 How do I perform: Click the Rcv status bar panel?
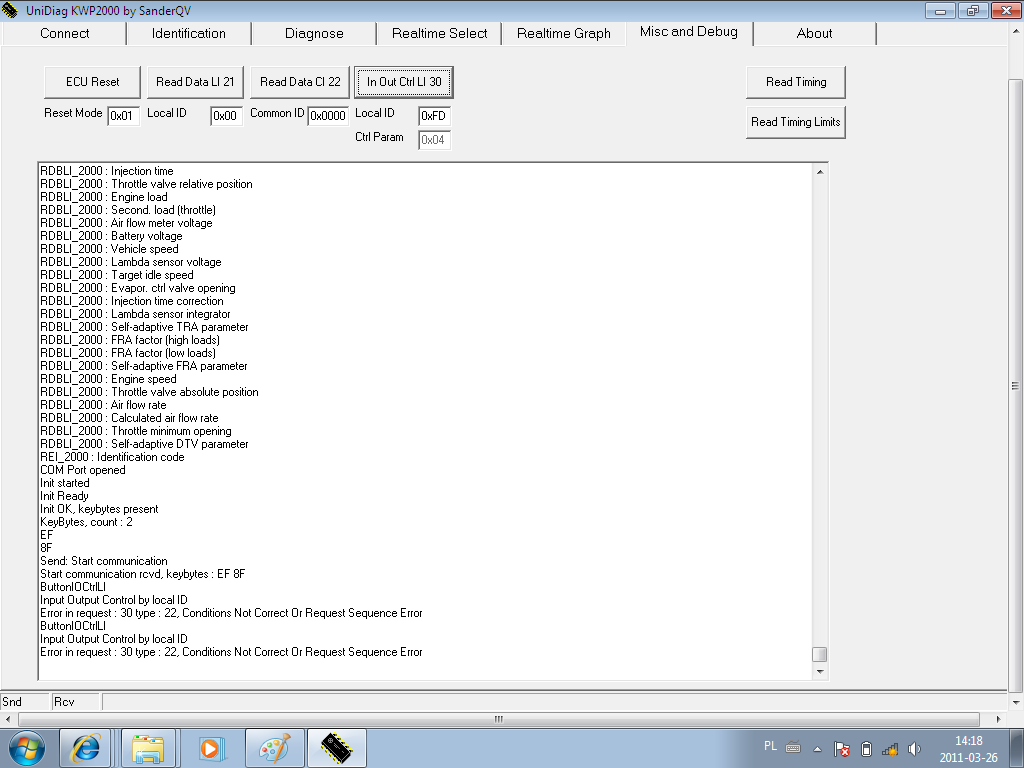(76, 702)
